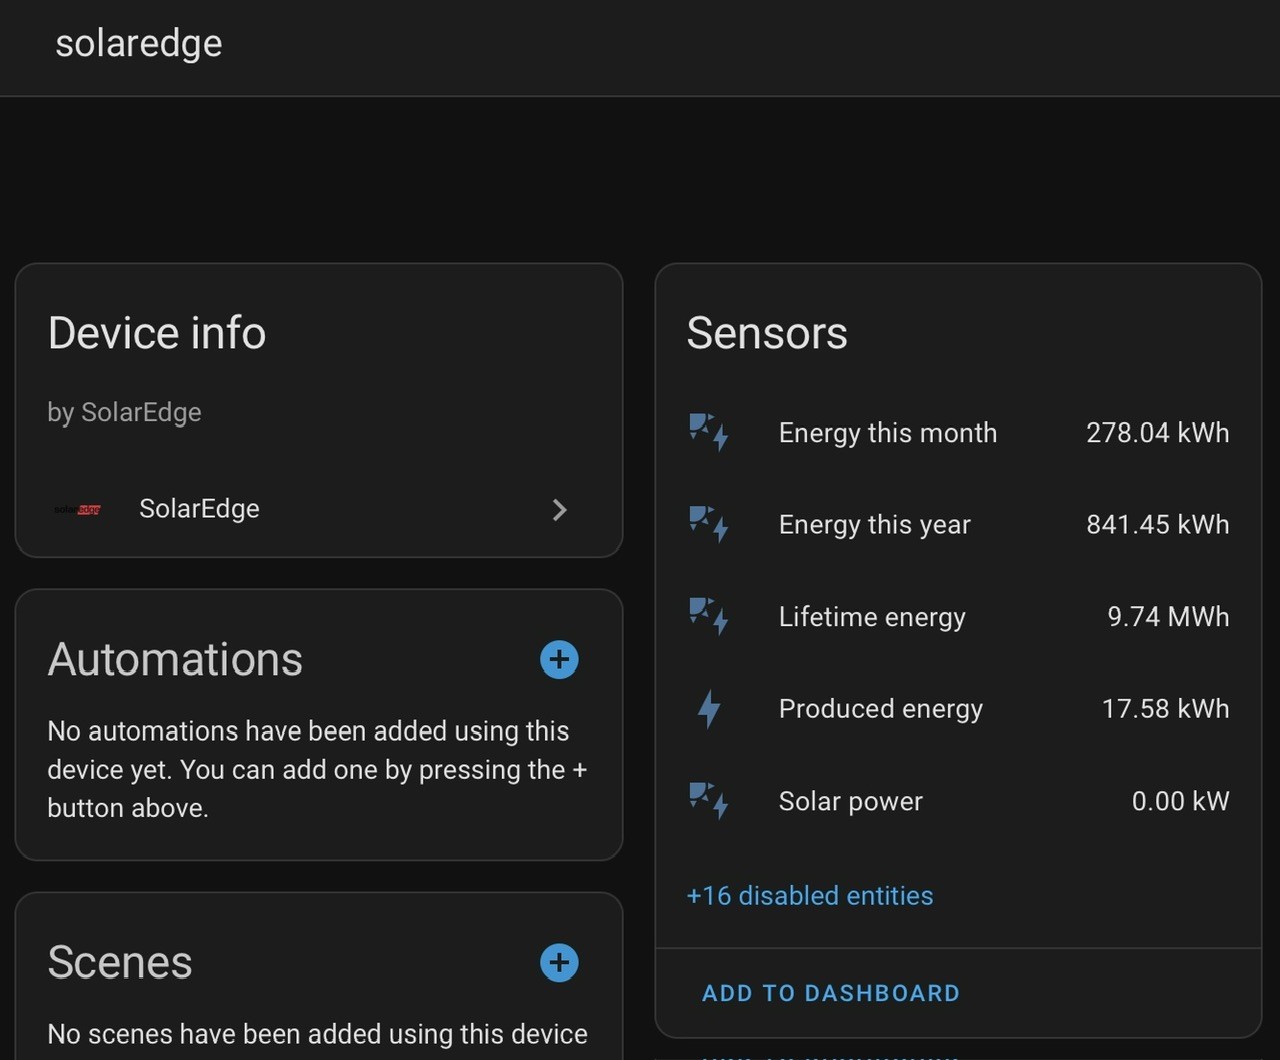Click the Sensors card heading
Image resolution: width=1280 pixels, height=1060 pixels.
[767, 333]
